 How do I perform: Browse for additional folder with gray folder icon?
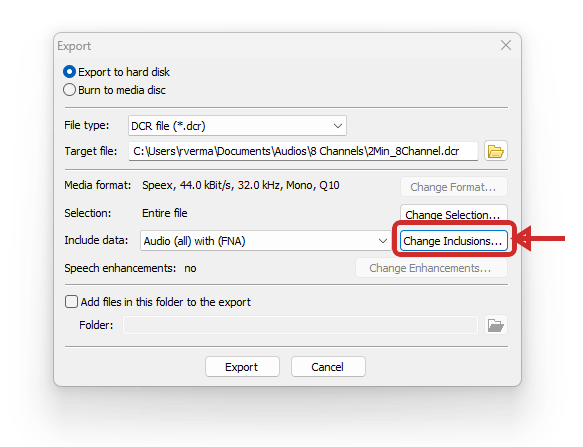496,325
